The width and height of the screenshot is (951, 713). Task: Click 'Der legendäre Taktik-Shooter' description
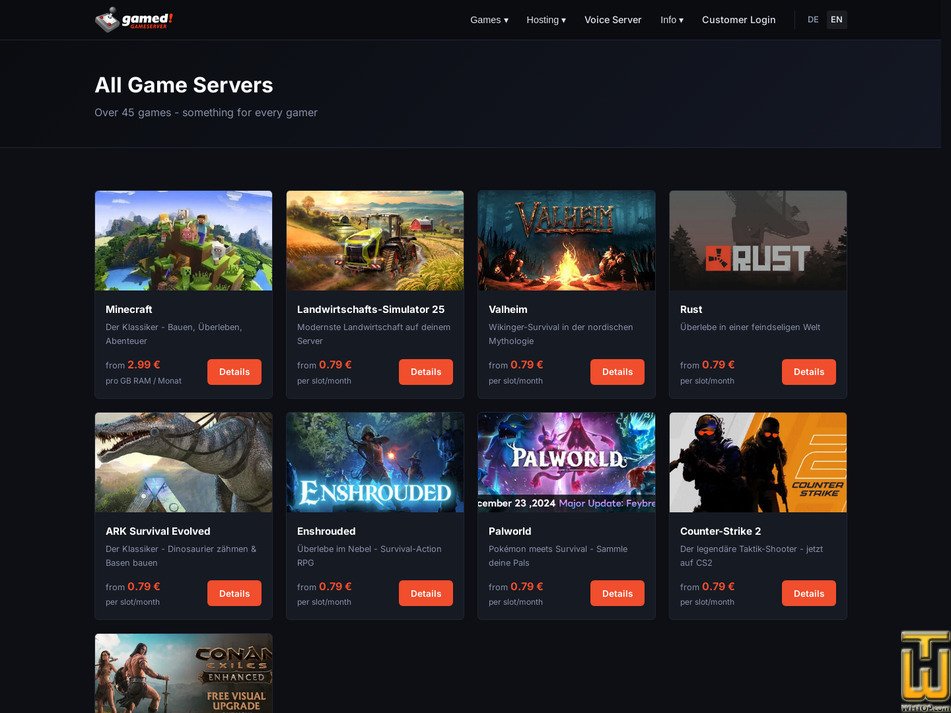click(x=751, y=556)
